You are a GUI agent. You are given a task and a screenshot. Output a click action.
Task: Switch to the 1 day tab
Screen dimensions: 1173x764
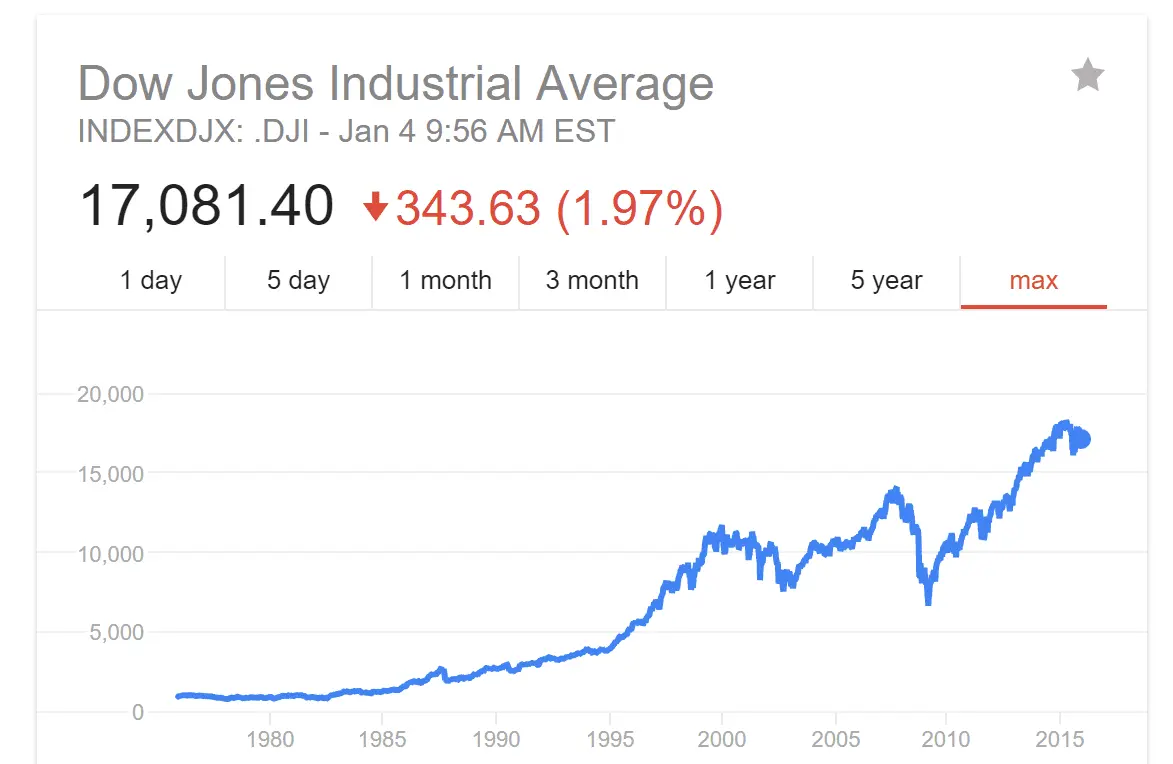[151, 281]
